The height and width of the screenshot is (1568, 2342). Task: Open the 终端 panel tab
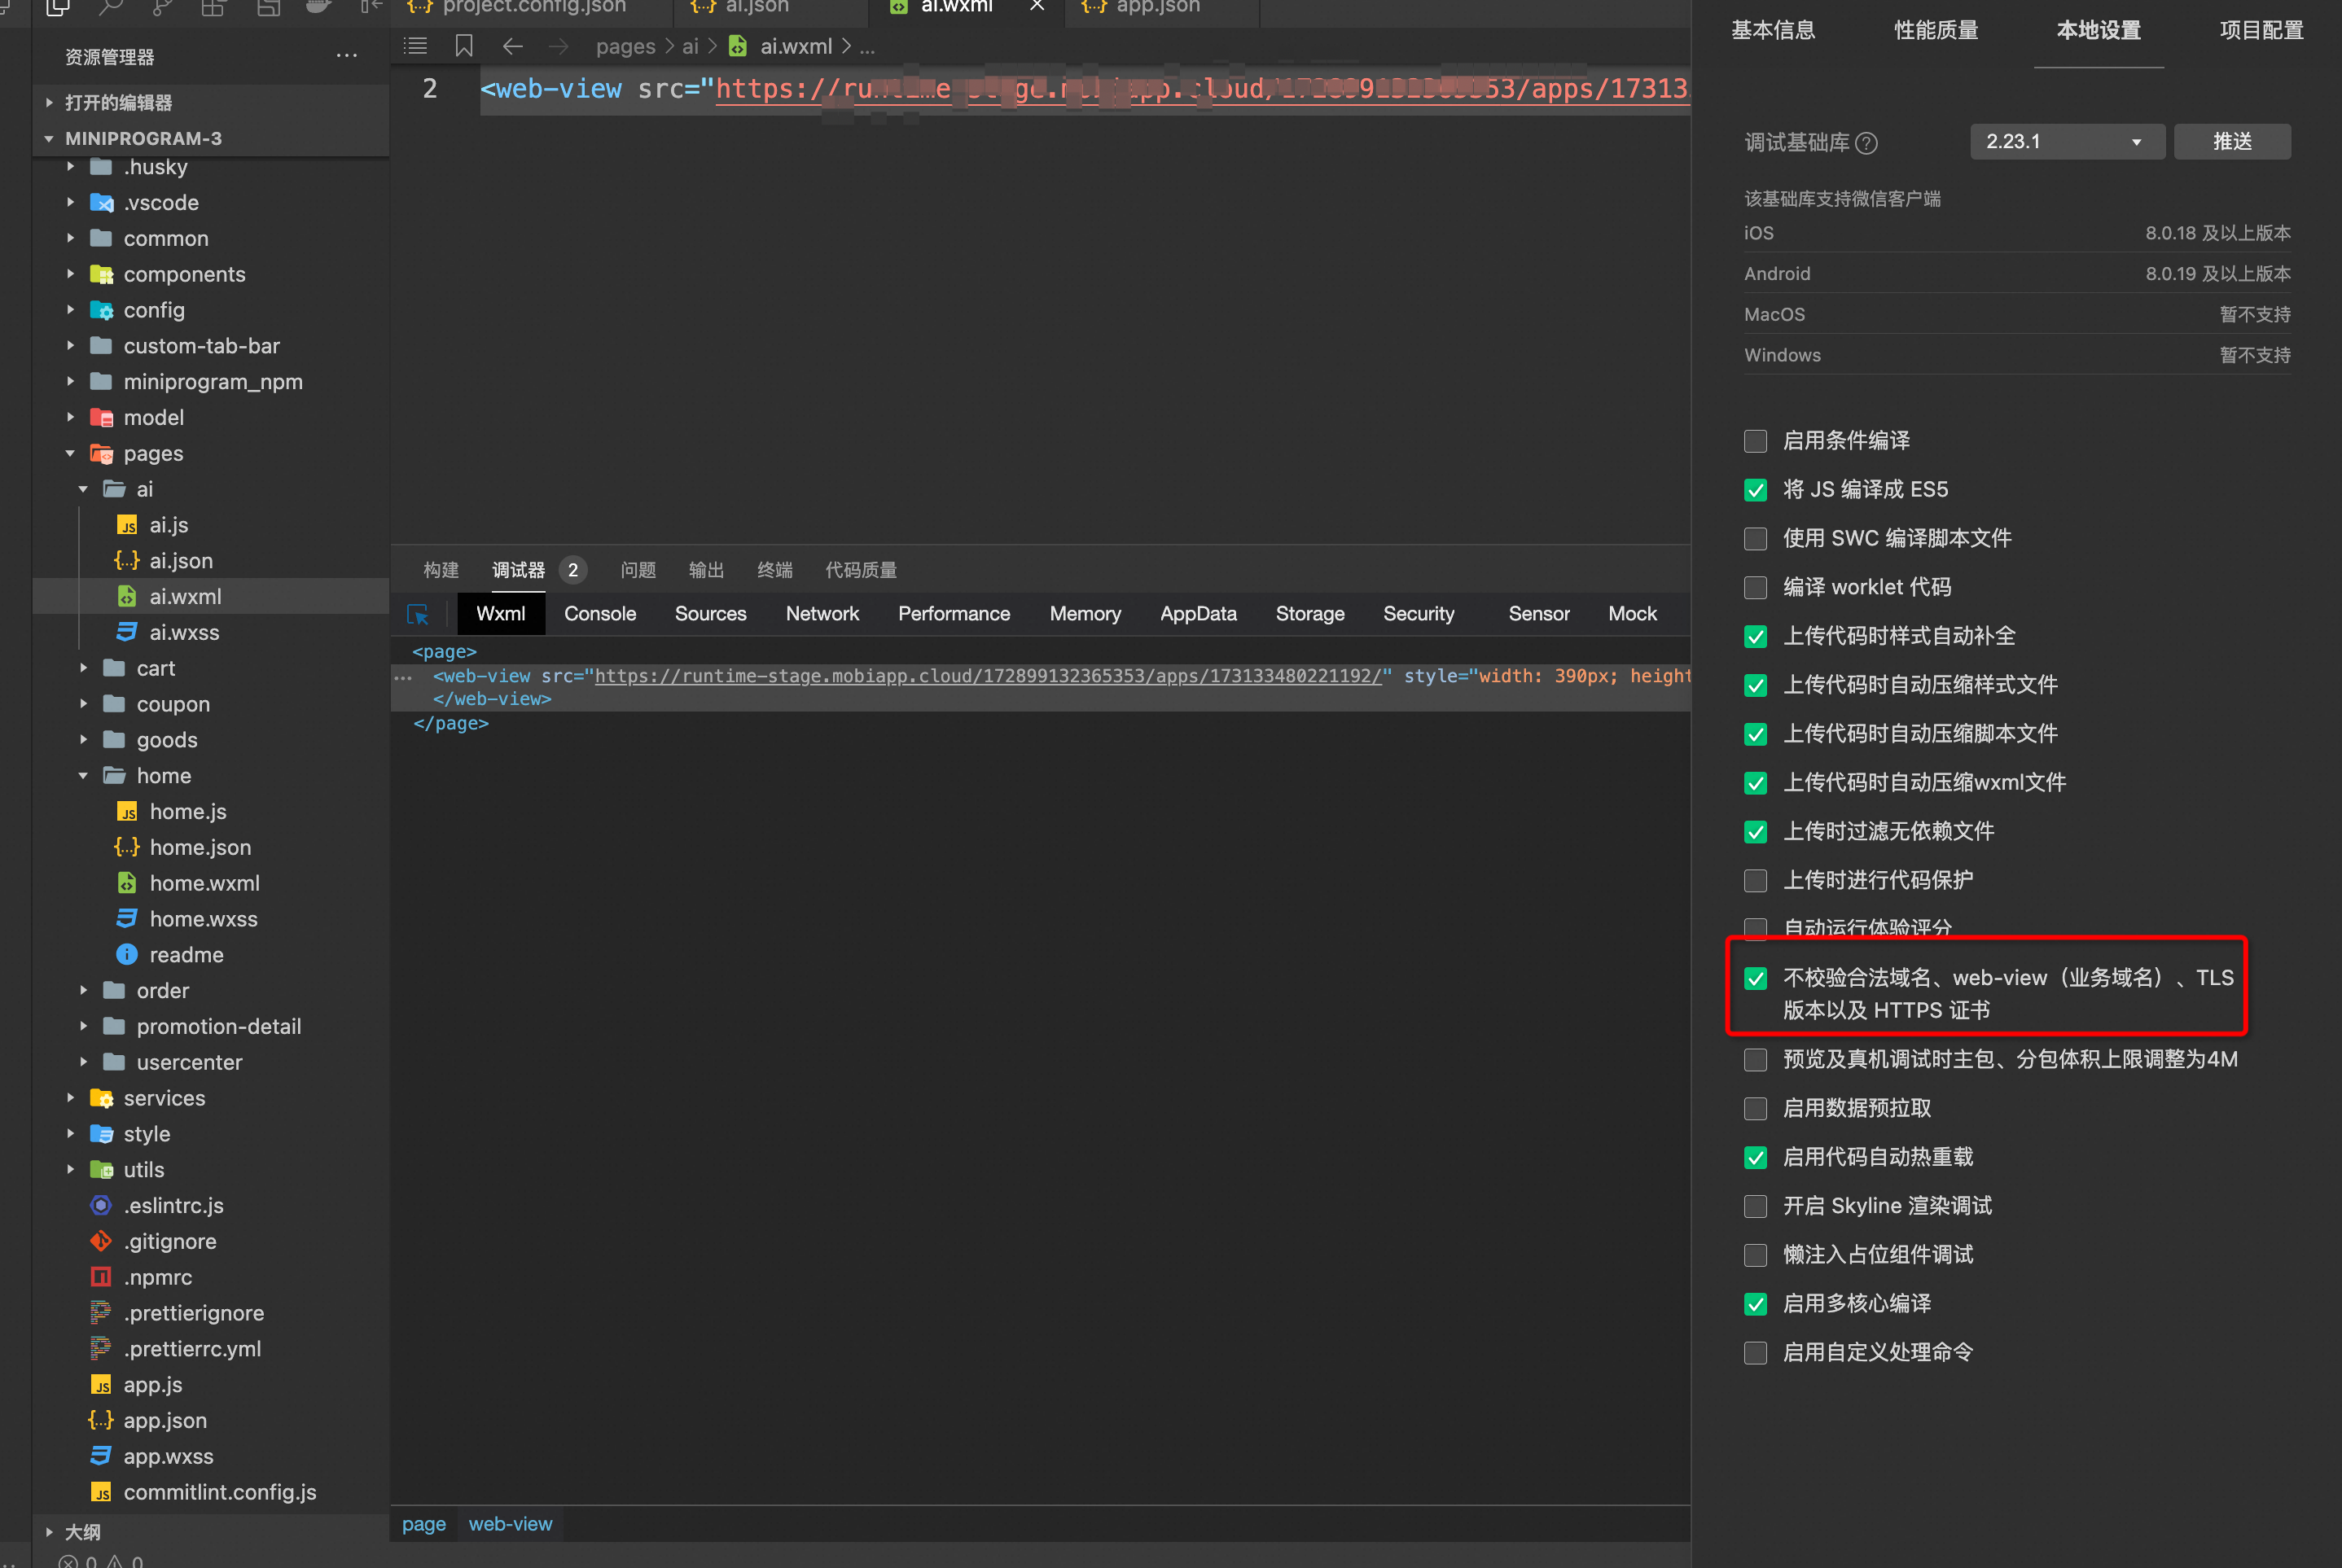tap(775, 570)
